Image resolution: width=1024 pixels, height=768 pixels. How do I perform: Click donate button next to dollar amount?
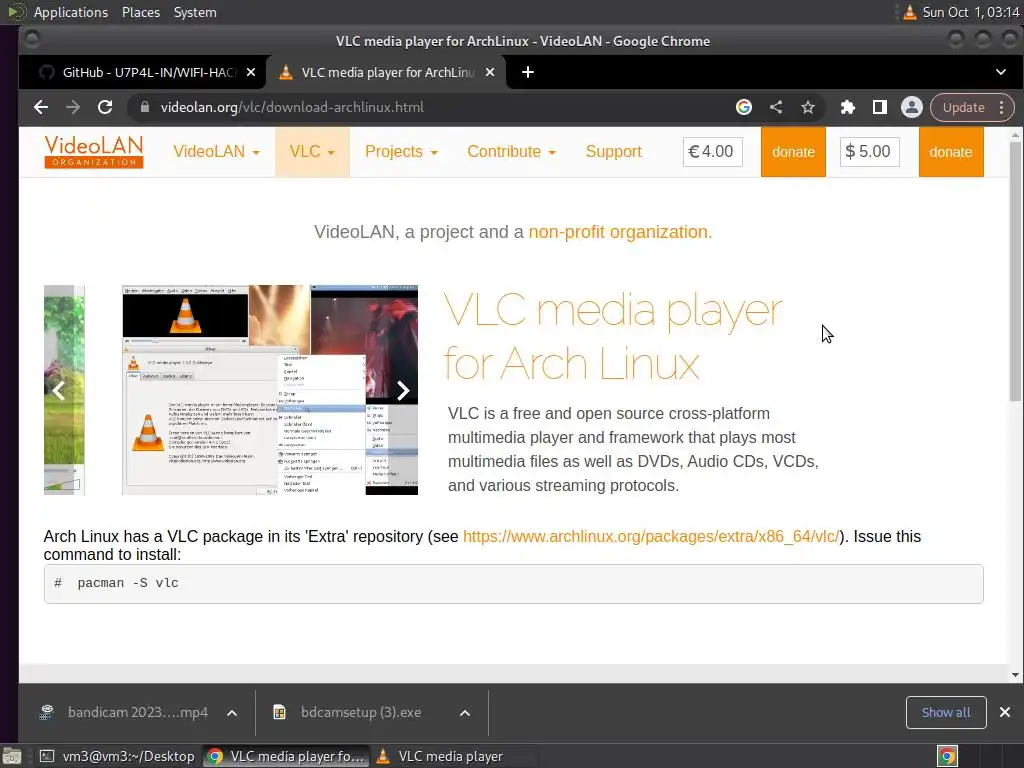tap(951, 152)
